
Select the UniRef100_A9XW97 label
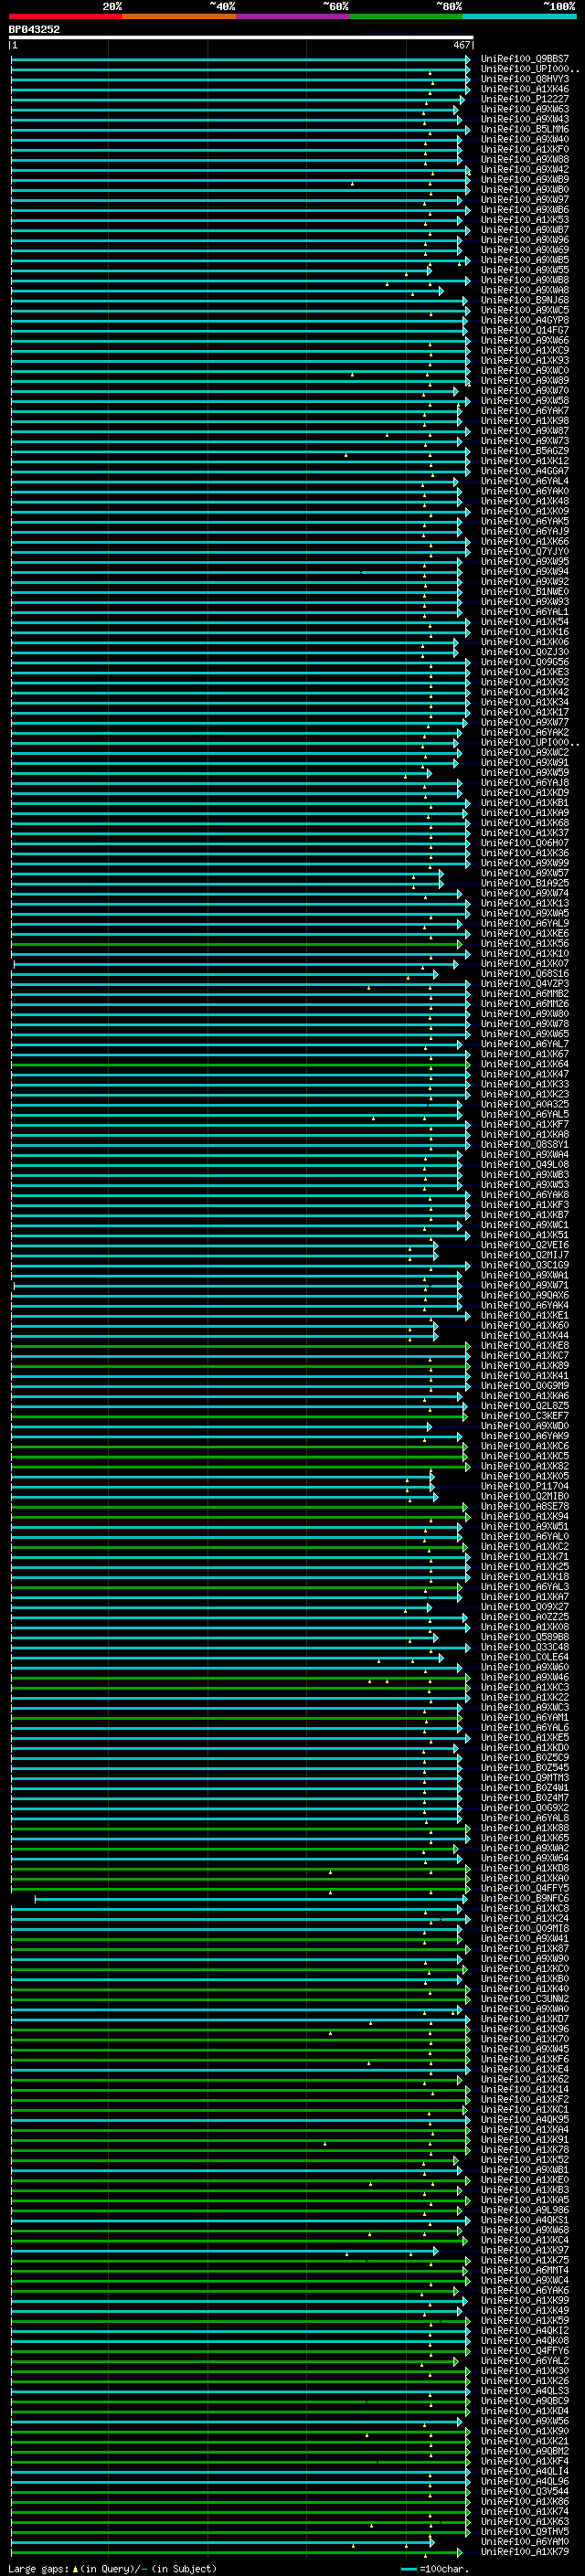coord(525,200)
